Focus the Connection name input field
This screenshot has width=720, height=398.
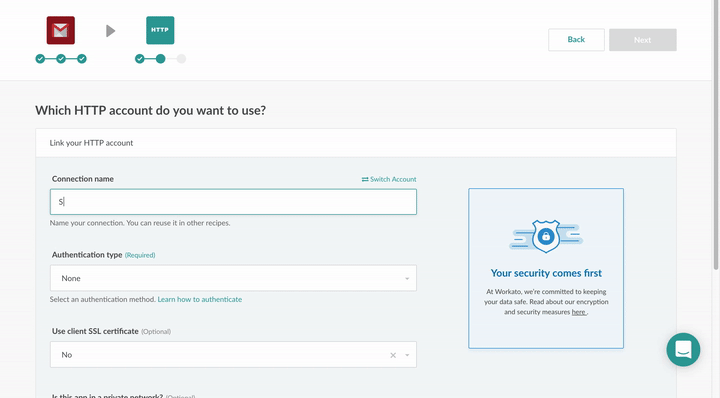(x=233, y=202)
